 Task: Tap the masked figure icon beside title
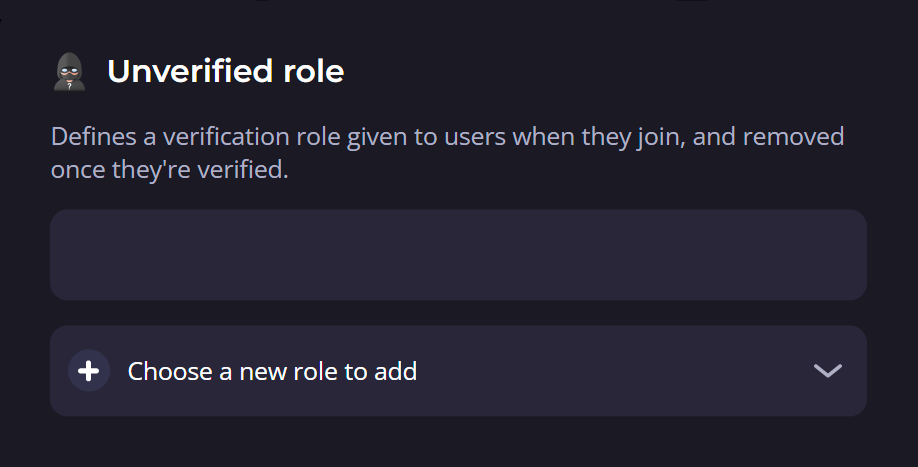[70, 72]
